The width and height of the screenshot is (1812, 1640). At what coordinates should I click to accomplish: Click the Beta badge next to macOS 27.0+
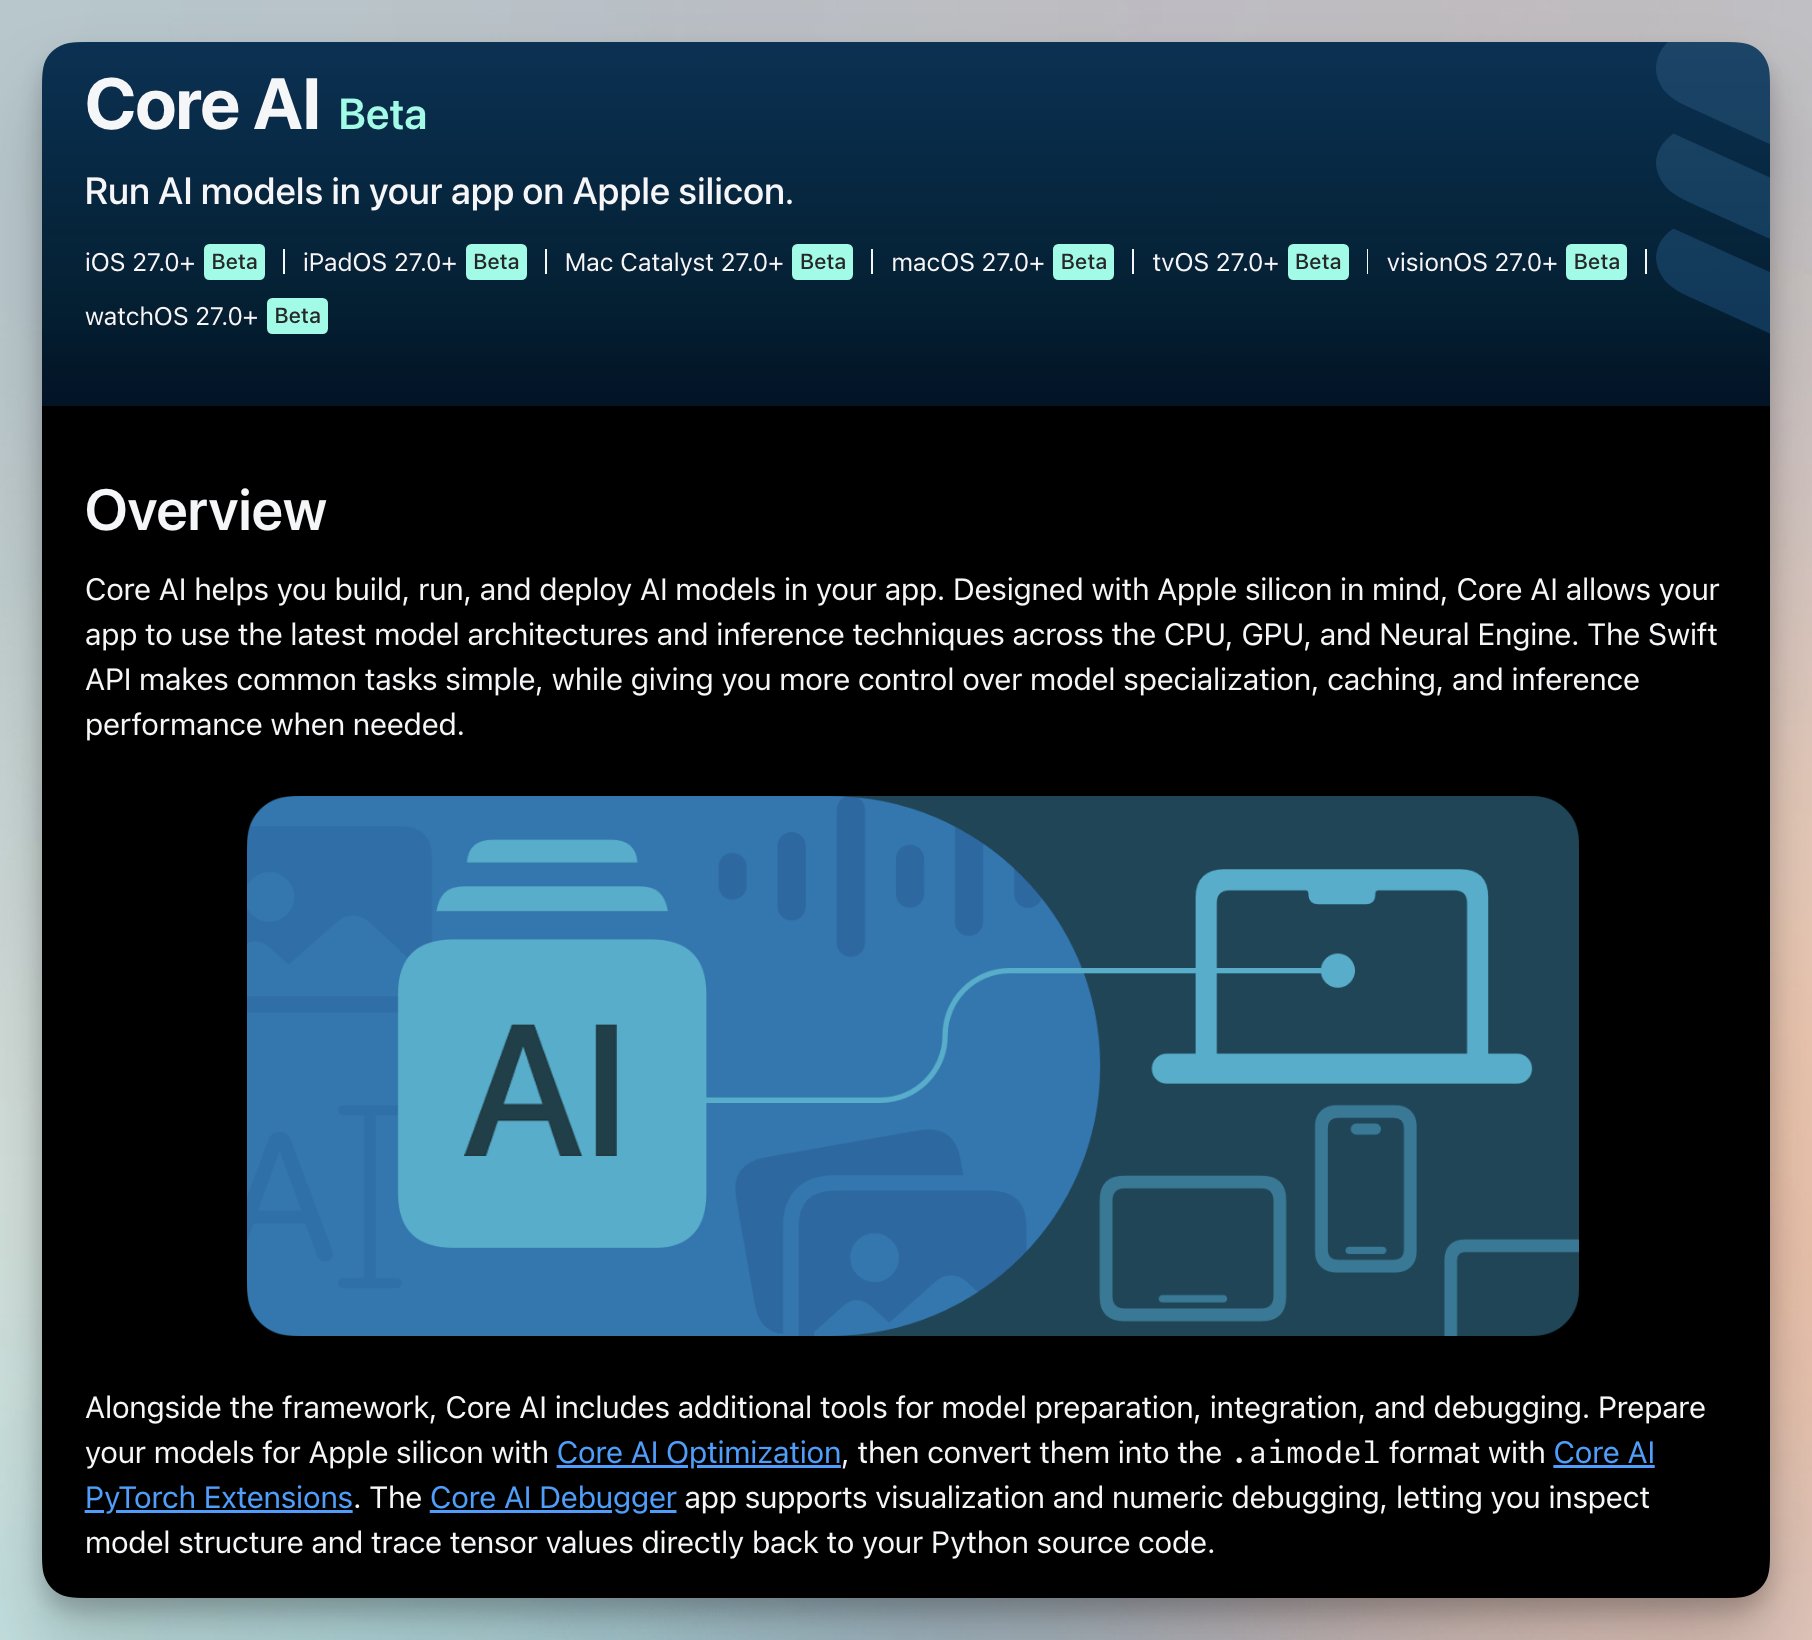coord(1084,262)
